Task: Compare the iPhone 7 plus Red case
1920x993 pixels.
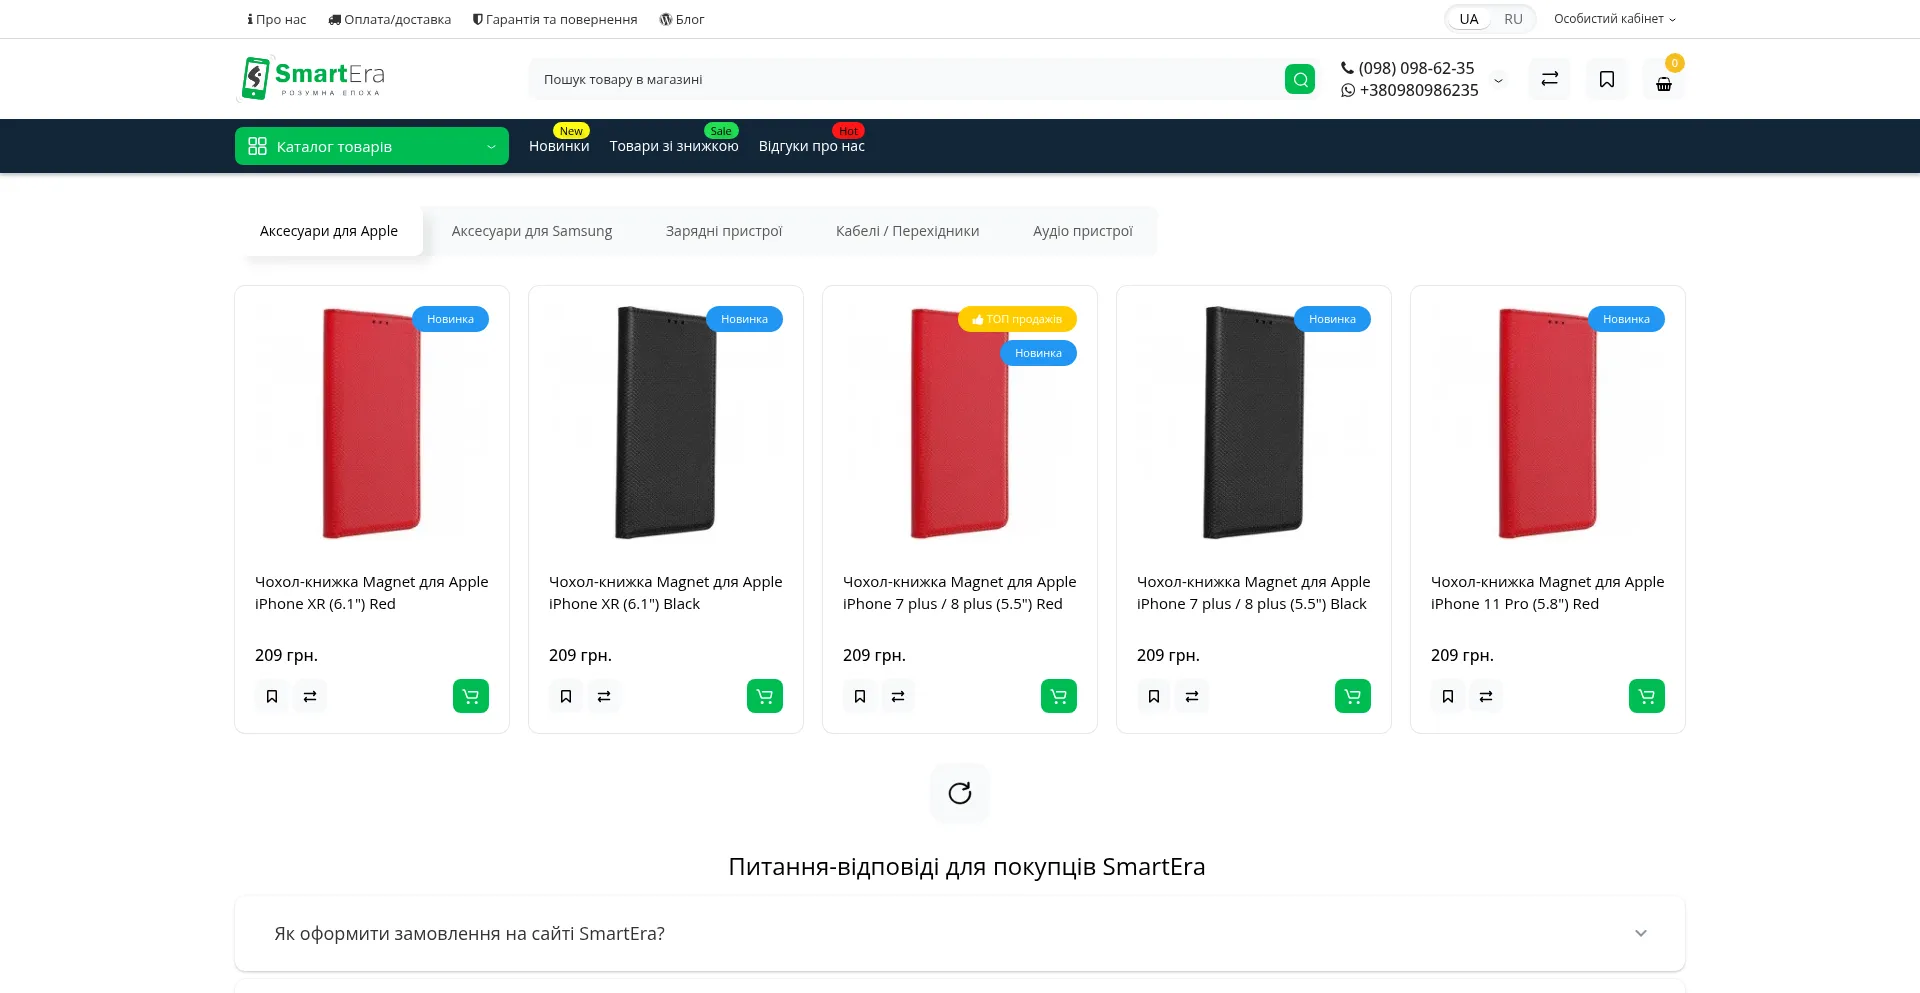Action: tap(898, 696)
